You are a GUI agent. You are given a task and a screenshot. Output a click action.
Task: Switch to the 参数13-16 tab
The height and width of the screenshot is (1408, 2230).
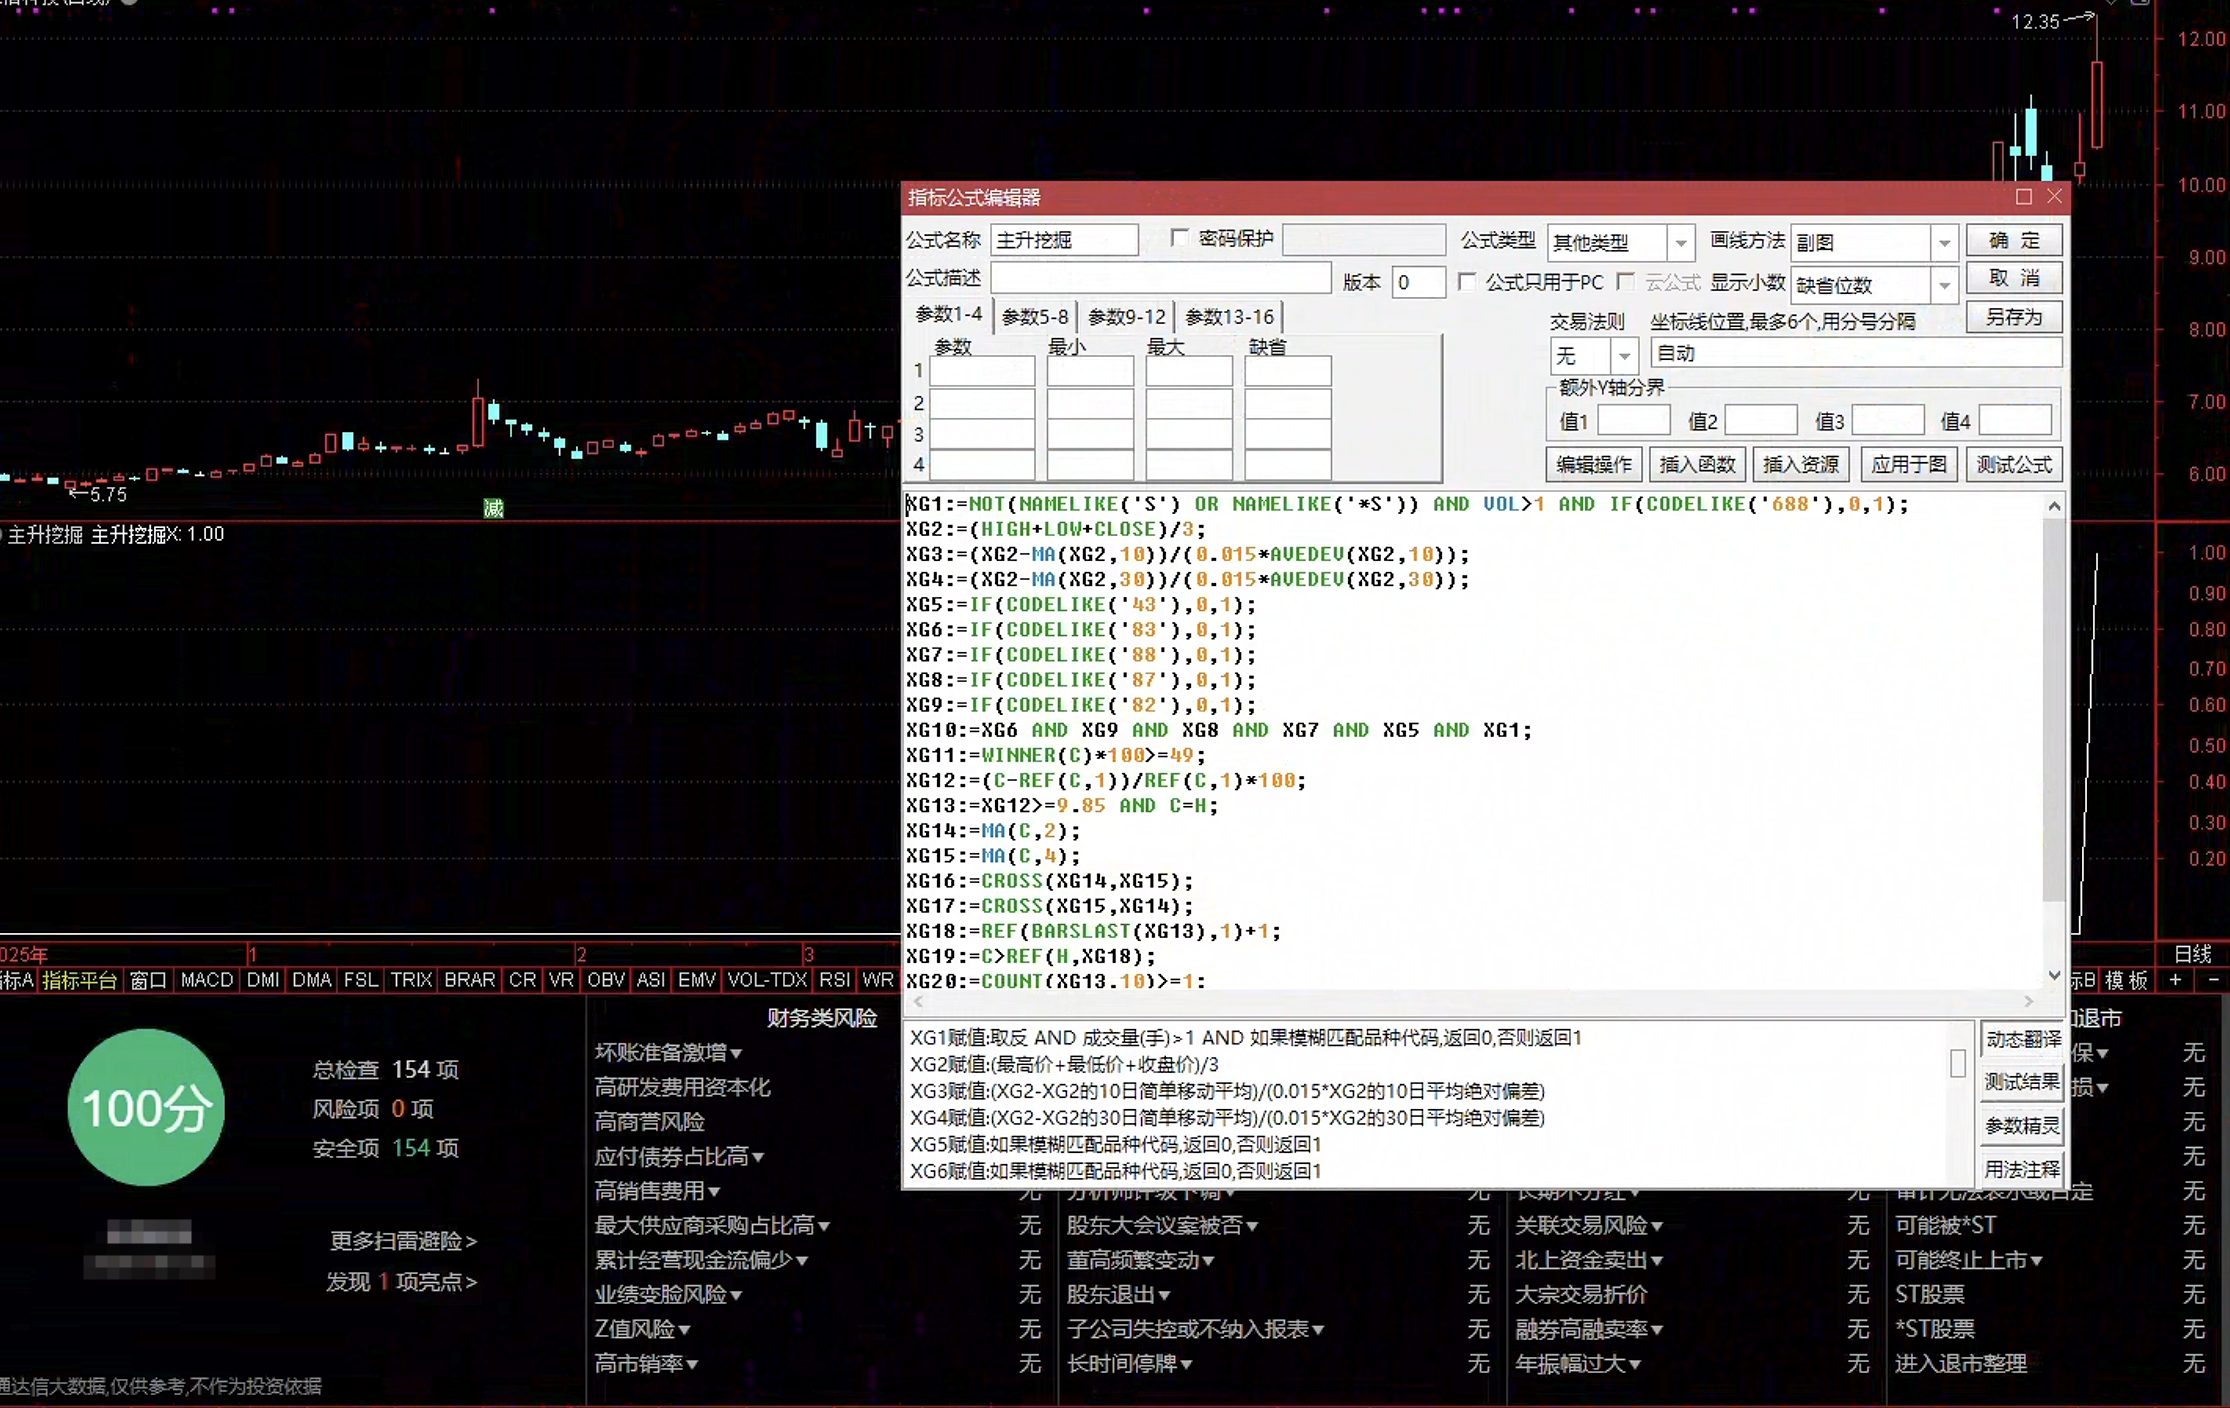1229,317
